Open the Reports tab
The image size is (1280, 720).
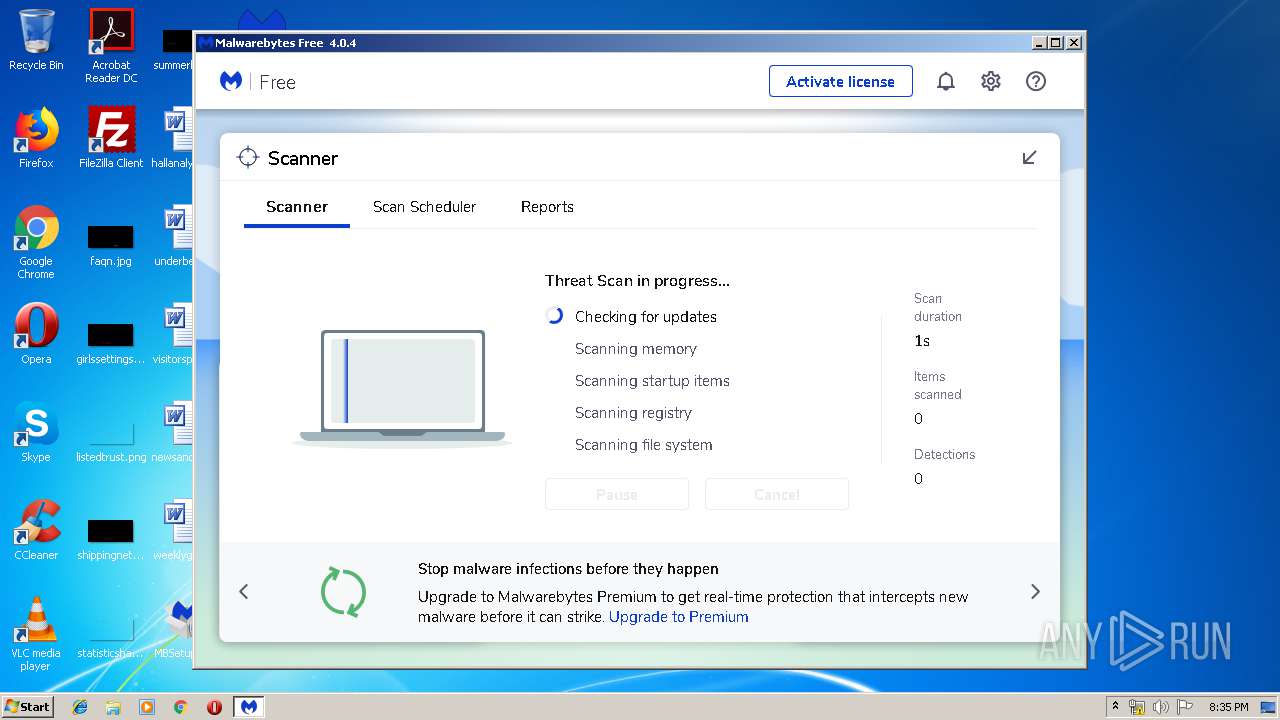click(547, 207)
